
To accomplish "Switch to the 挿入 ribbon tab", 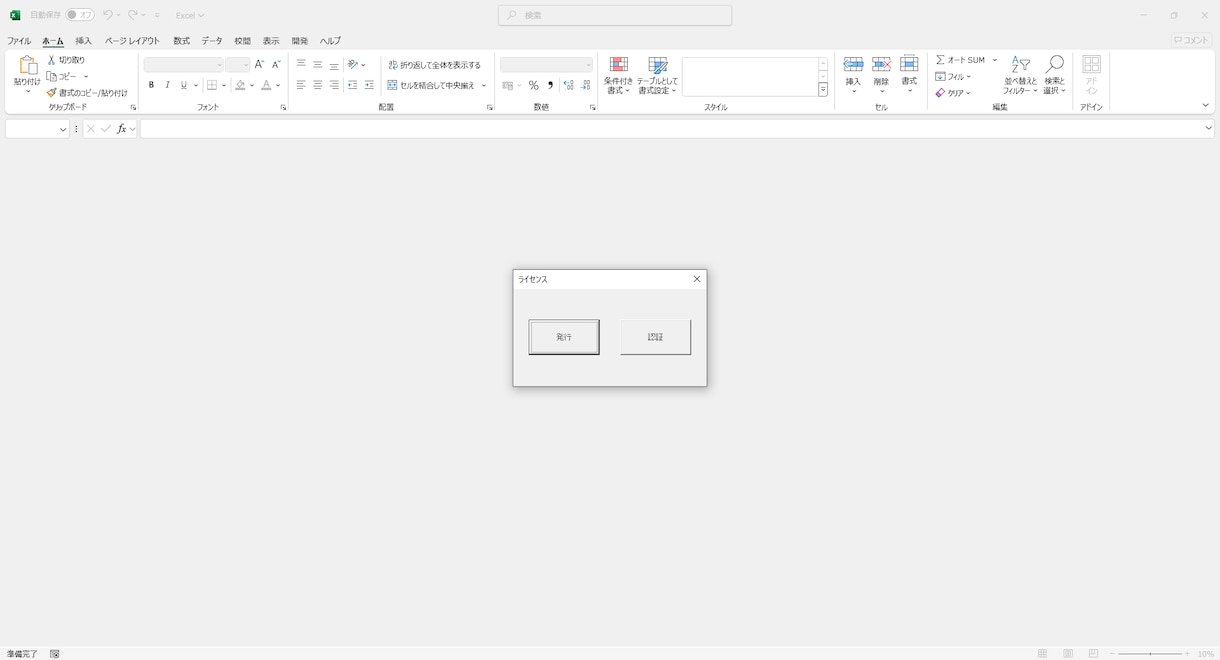I will coord(84,41).
